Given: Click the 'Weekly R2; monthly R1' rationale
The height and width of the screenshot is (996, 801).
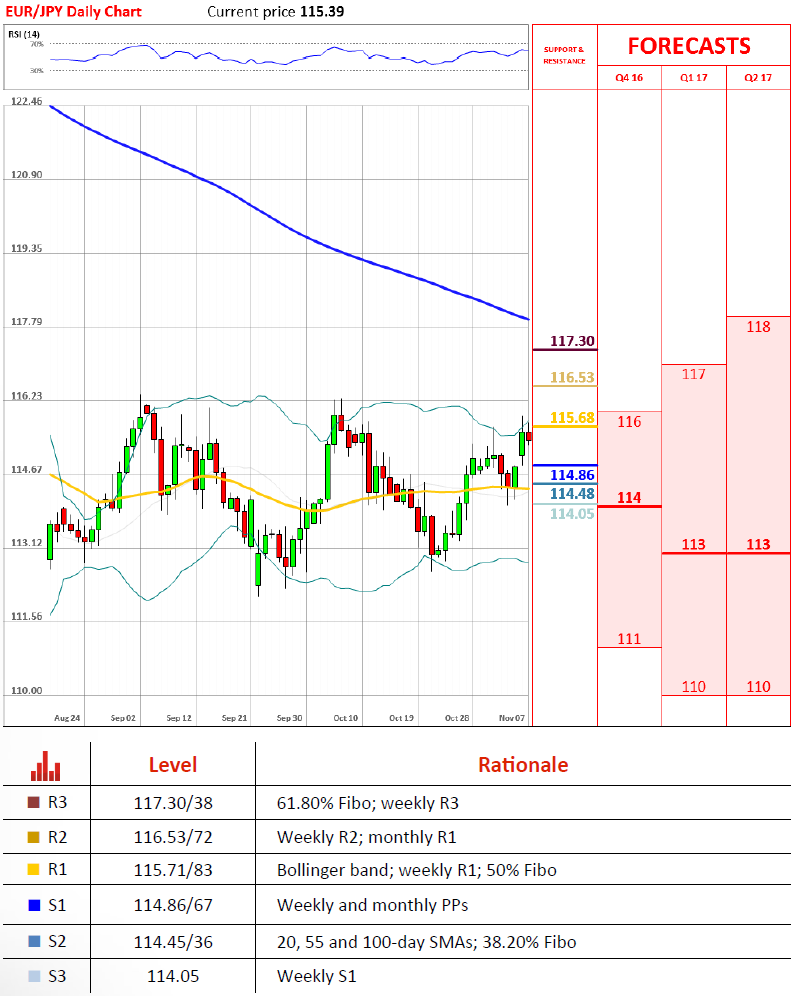Looking at the screenshot, I should (x=367, y=837).
